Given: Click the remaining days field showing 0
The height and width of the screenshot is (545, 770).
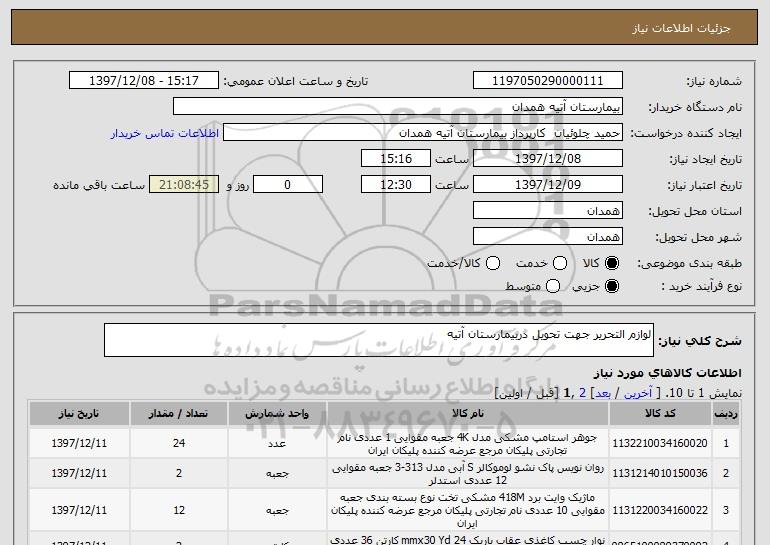Looking at the screenshot, I should 288,185.
